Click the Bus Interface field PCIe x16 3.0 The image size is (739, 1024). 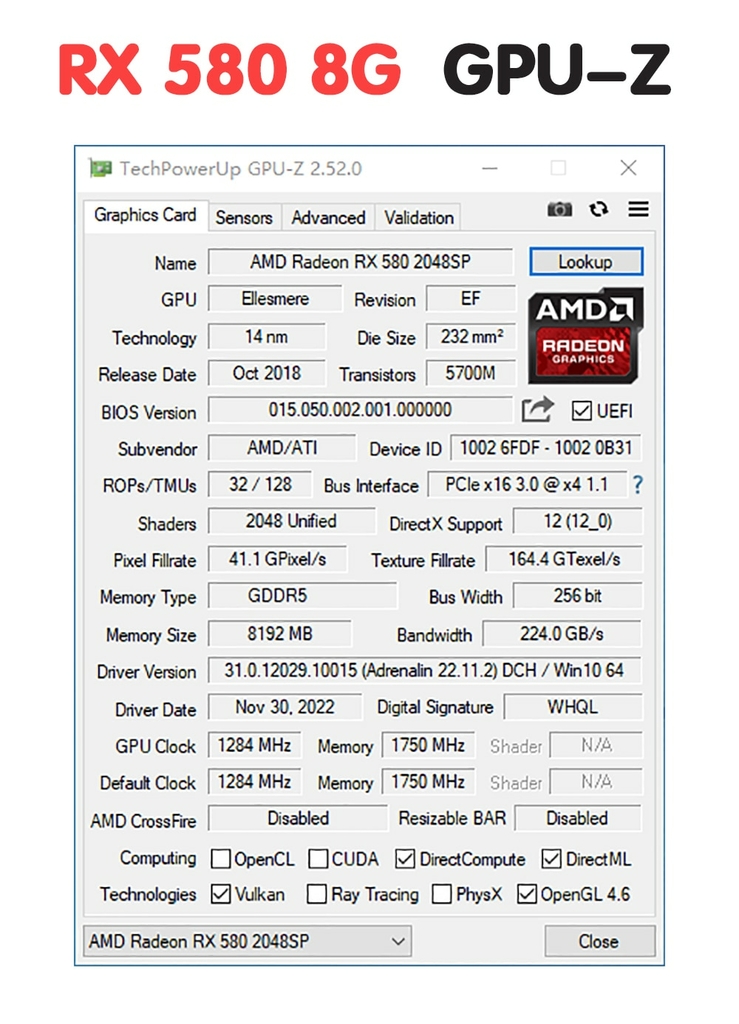pos(527,485)
